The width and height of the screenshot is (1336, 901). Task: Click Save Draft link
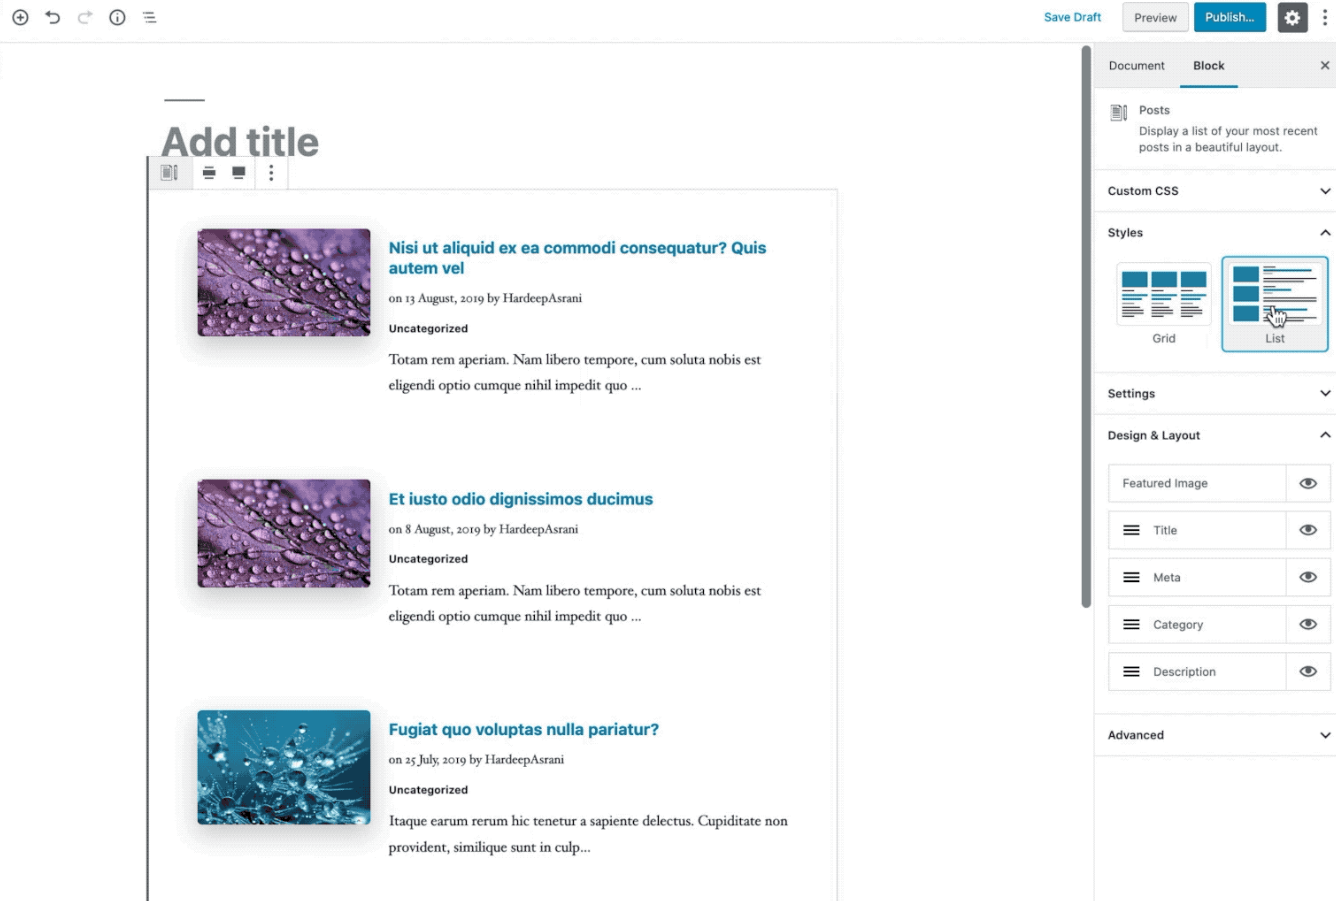tap(1072, 17)
